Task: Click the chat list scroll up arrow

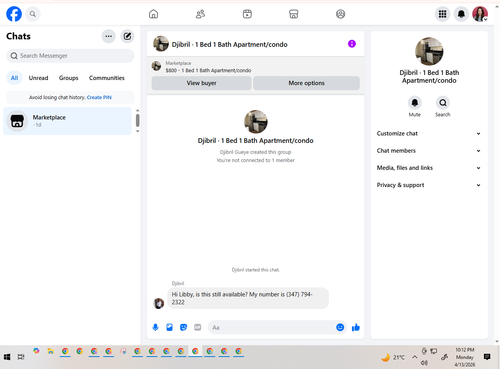Action: click(x=138, y=110)
